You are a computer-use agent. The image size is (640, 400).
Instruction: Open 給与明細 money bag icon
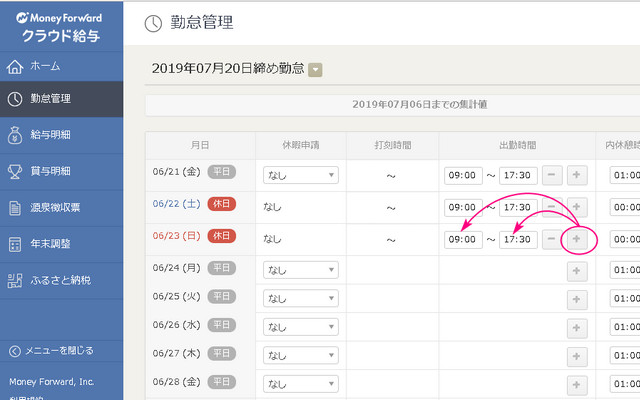point(14,135)
